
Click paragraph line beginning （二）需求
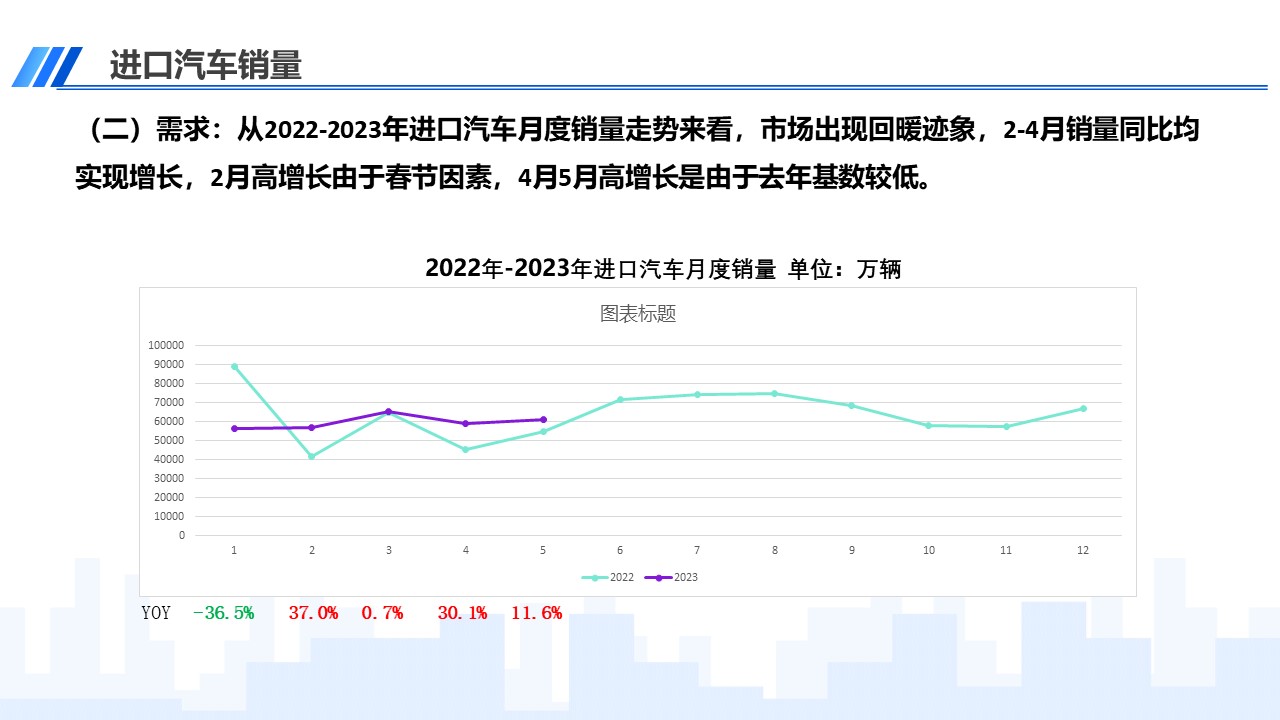pos(638,129)
